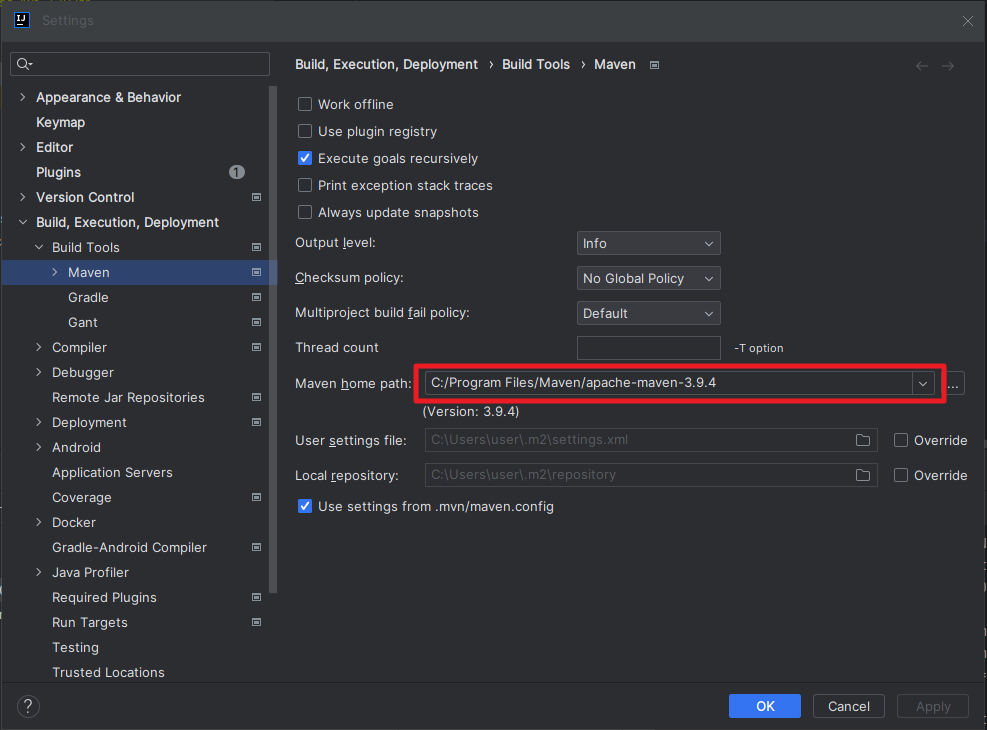
Task: Click project-level icon on Maven tree row
Action: pos(256,272)
